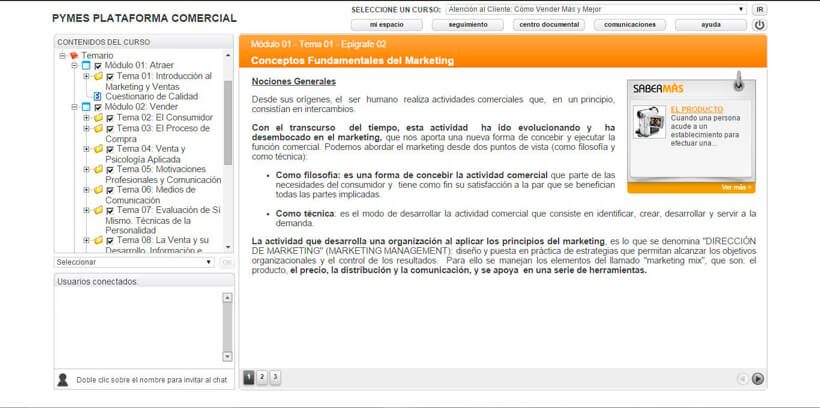Click the Tema 08 La Venta folder icon

(x=98, y=241)
